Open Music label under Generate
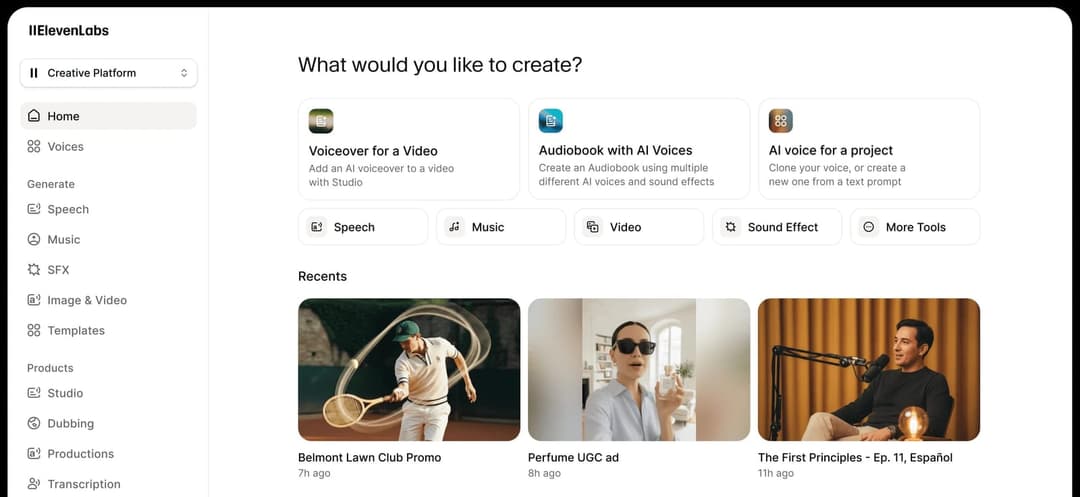 coord(64,240)
